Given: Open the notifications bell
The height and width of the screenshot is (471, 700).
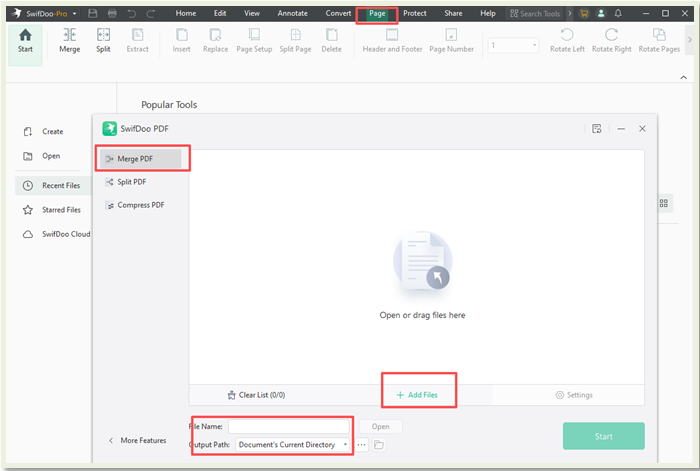Looking at the screenshot, I should [618, 13].
